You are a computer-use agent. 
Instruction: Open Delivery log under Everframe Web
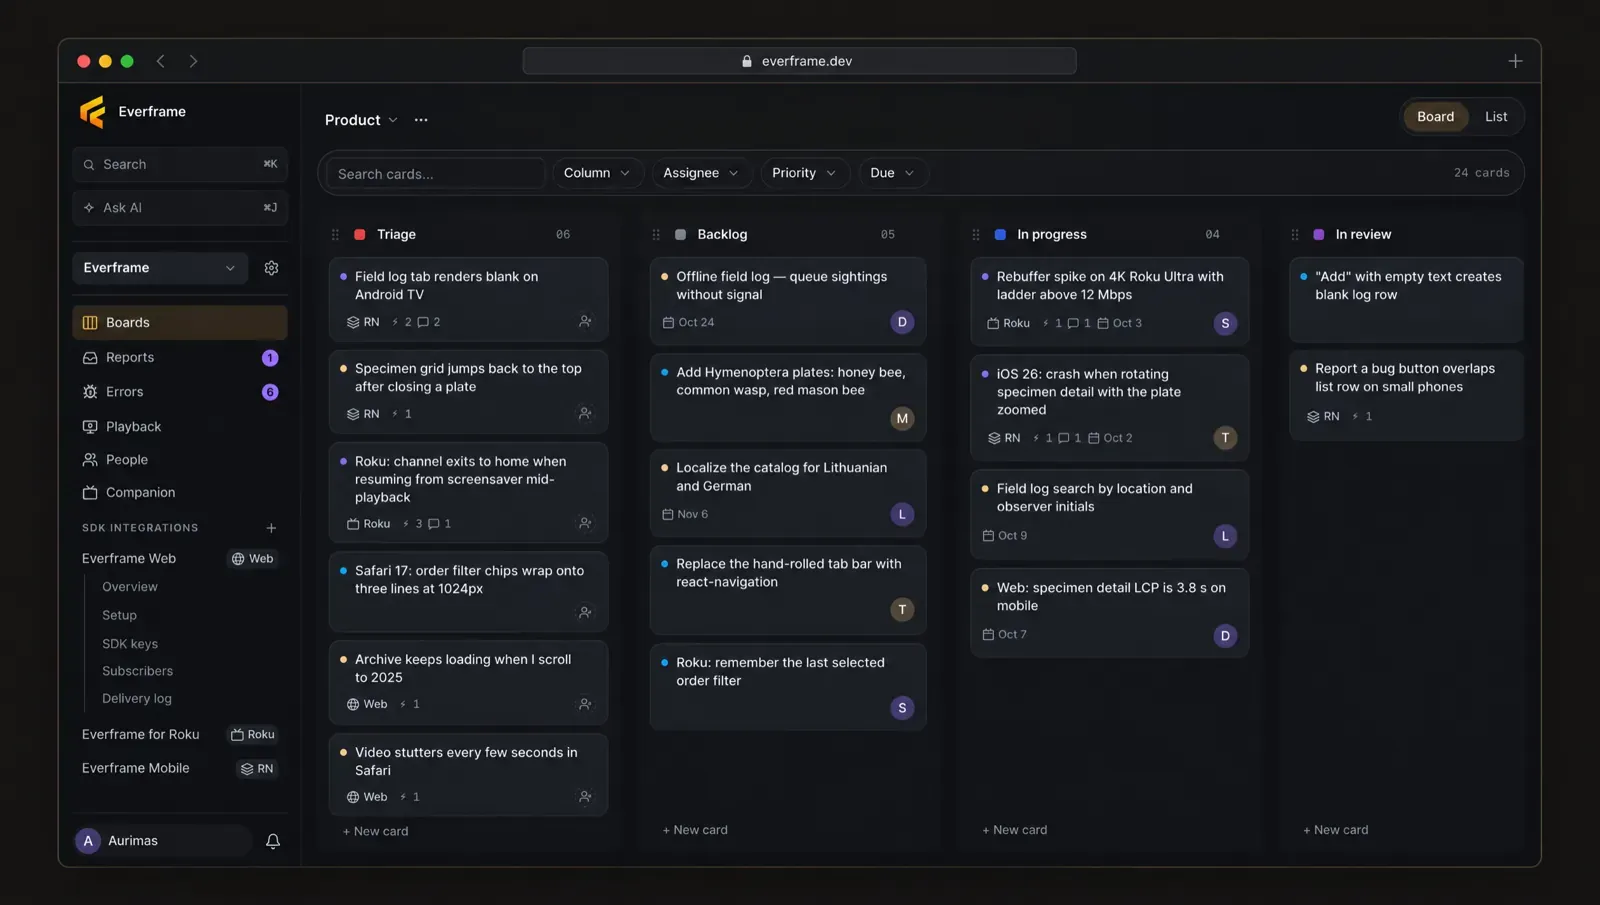tap(137, 699)
